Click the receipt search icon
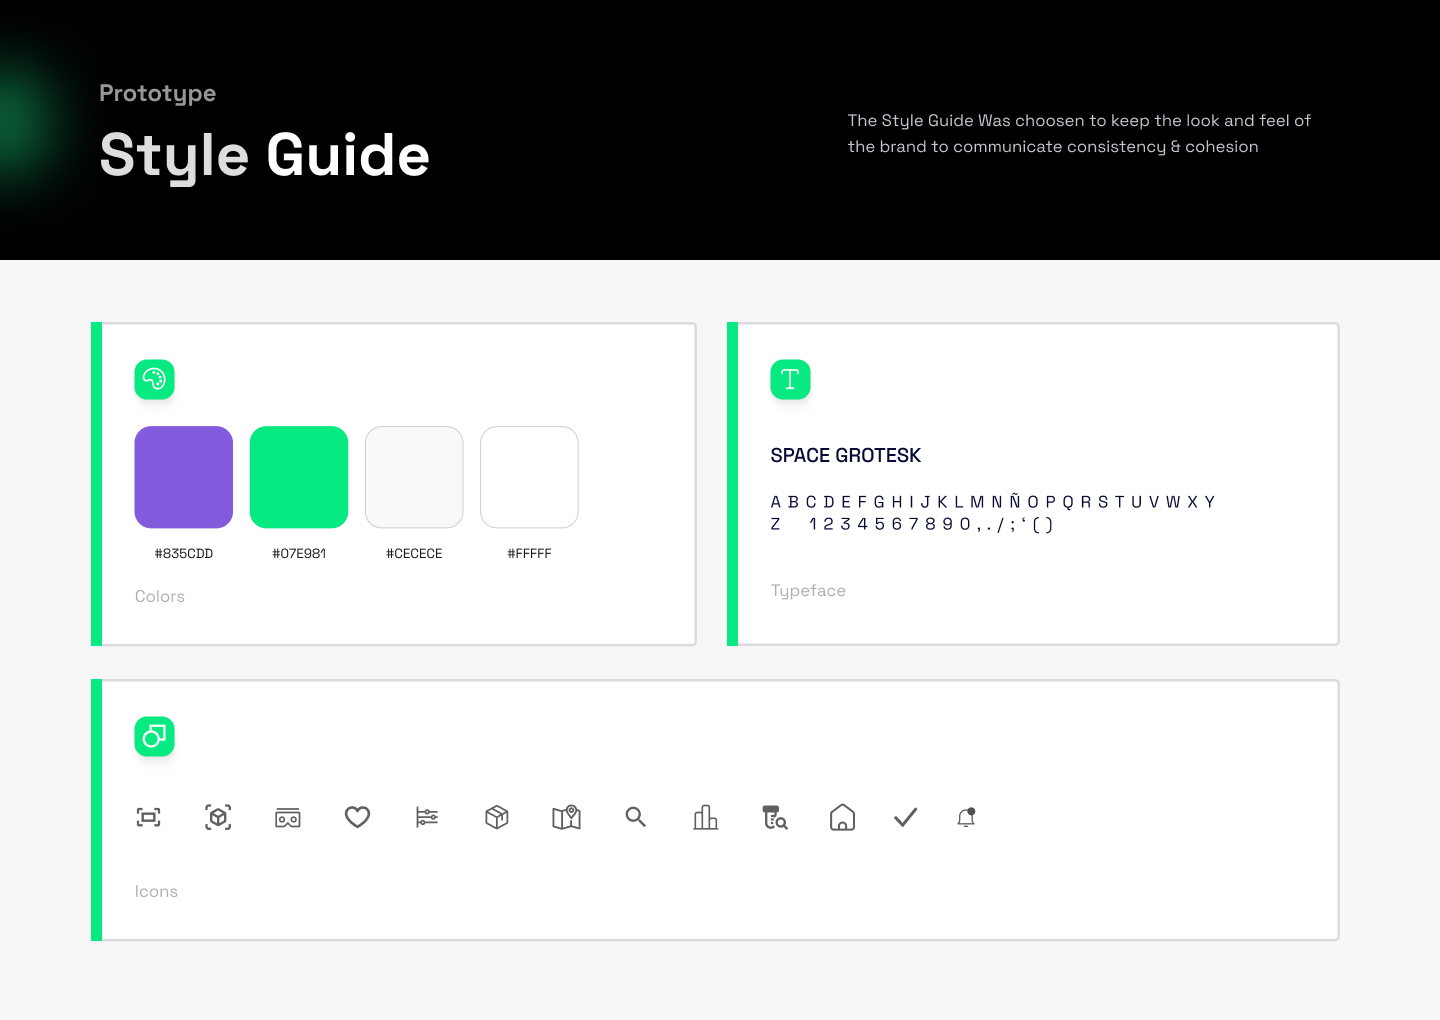 pos(775,817)
